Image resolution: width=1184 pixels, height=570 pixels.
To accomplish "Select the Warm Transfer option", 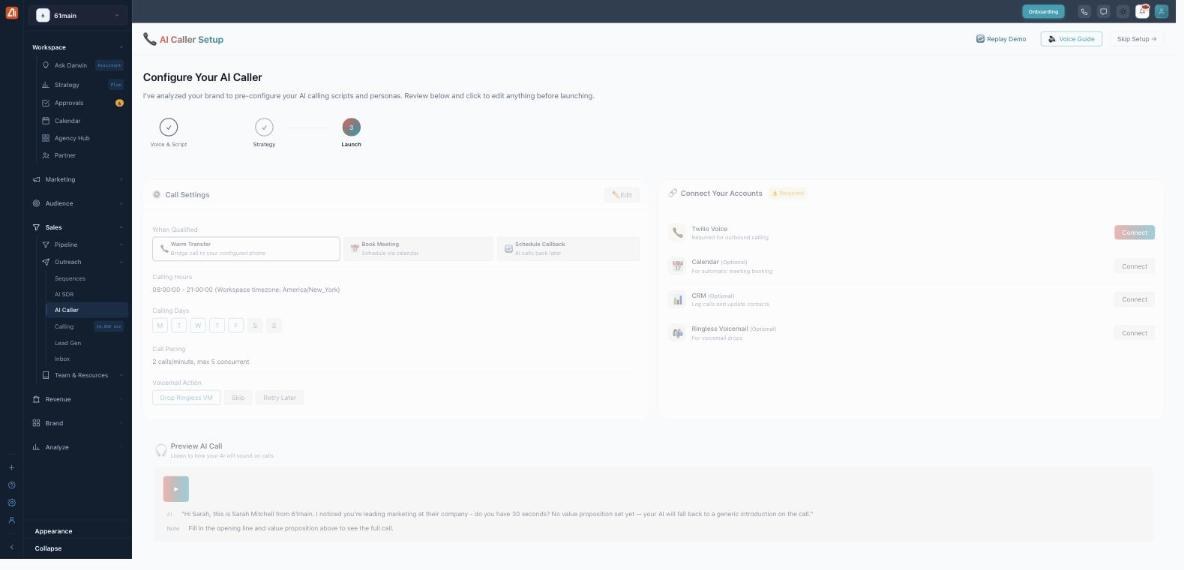I will click(x=246, y=248).
